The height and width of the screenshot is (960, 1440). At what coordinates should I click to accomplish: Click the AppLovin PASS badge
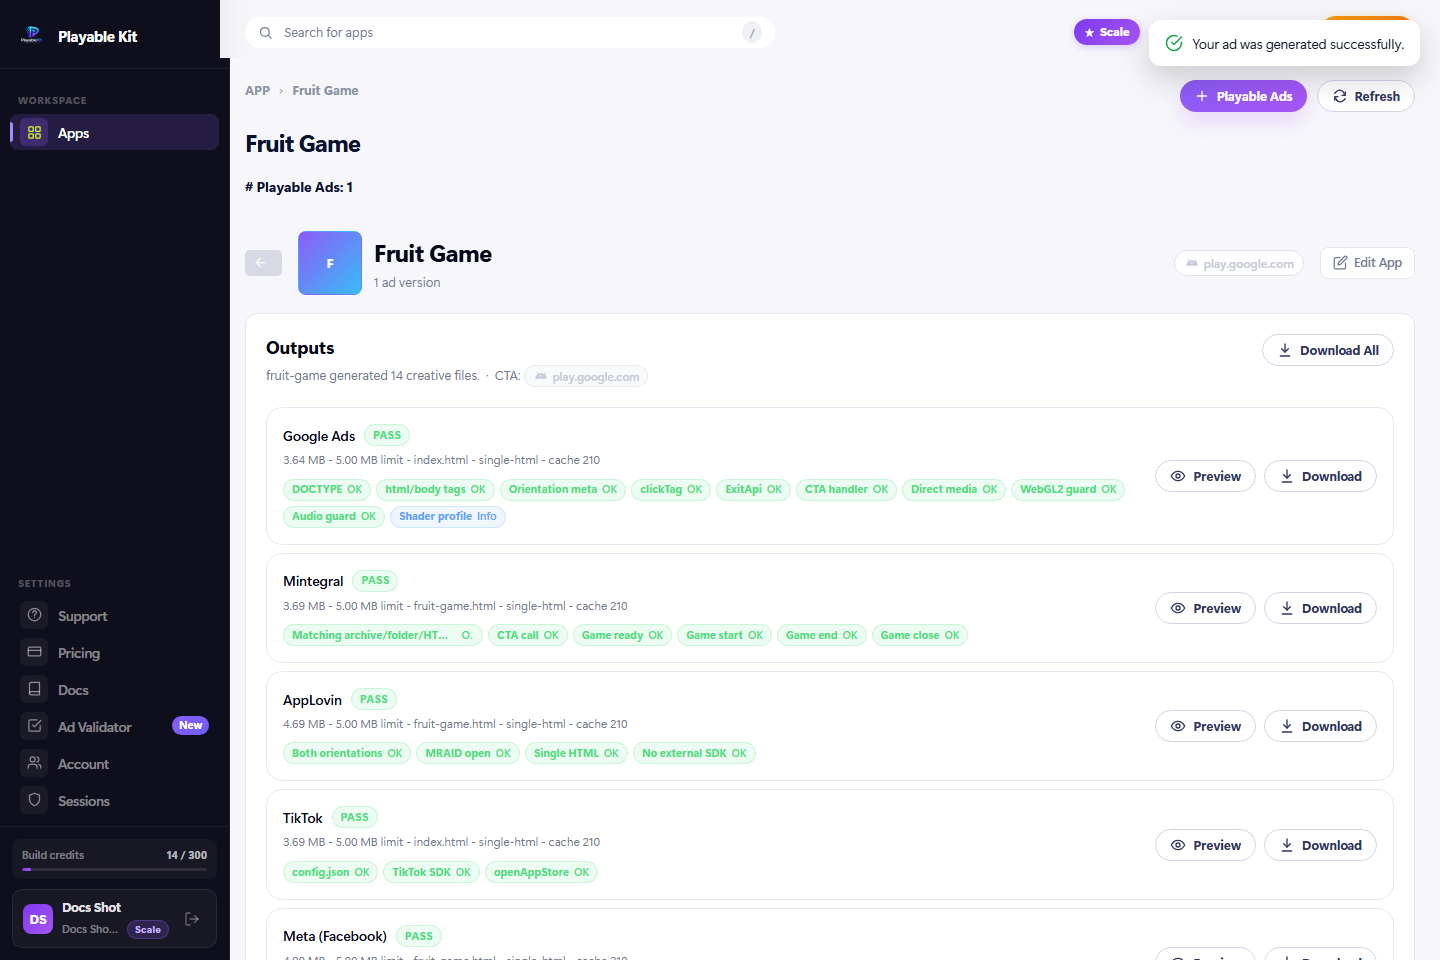click(374, 699)
